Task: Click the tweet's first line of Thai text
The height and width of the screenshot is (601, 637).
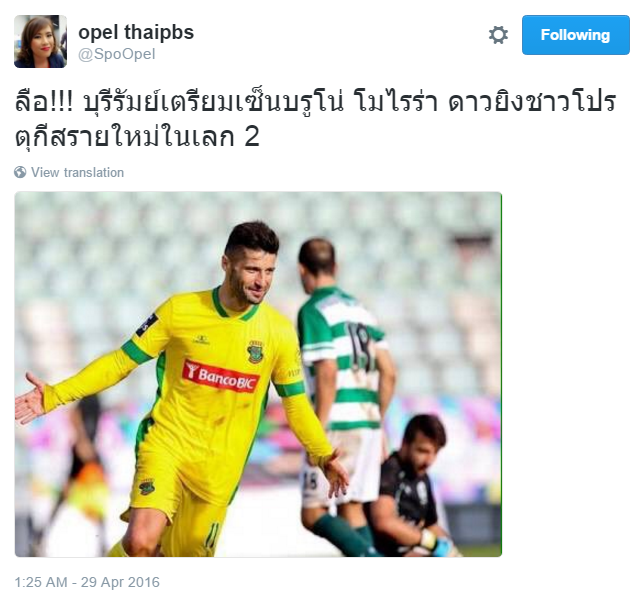Action: coord(316,101)
